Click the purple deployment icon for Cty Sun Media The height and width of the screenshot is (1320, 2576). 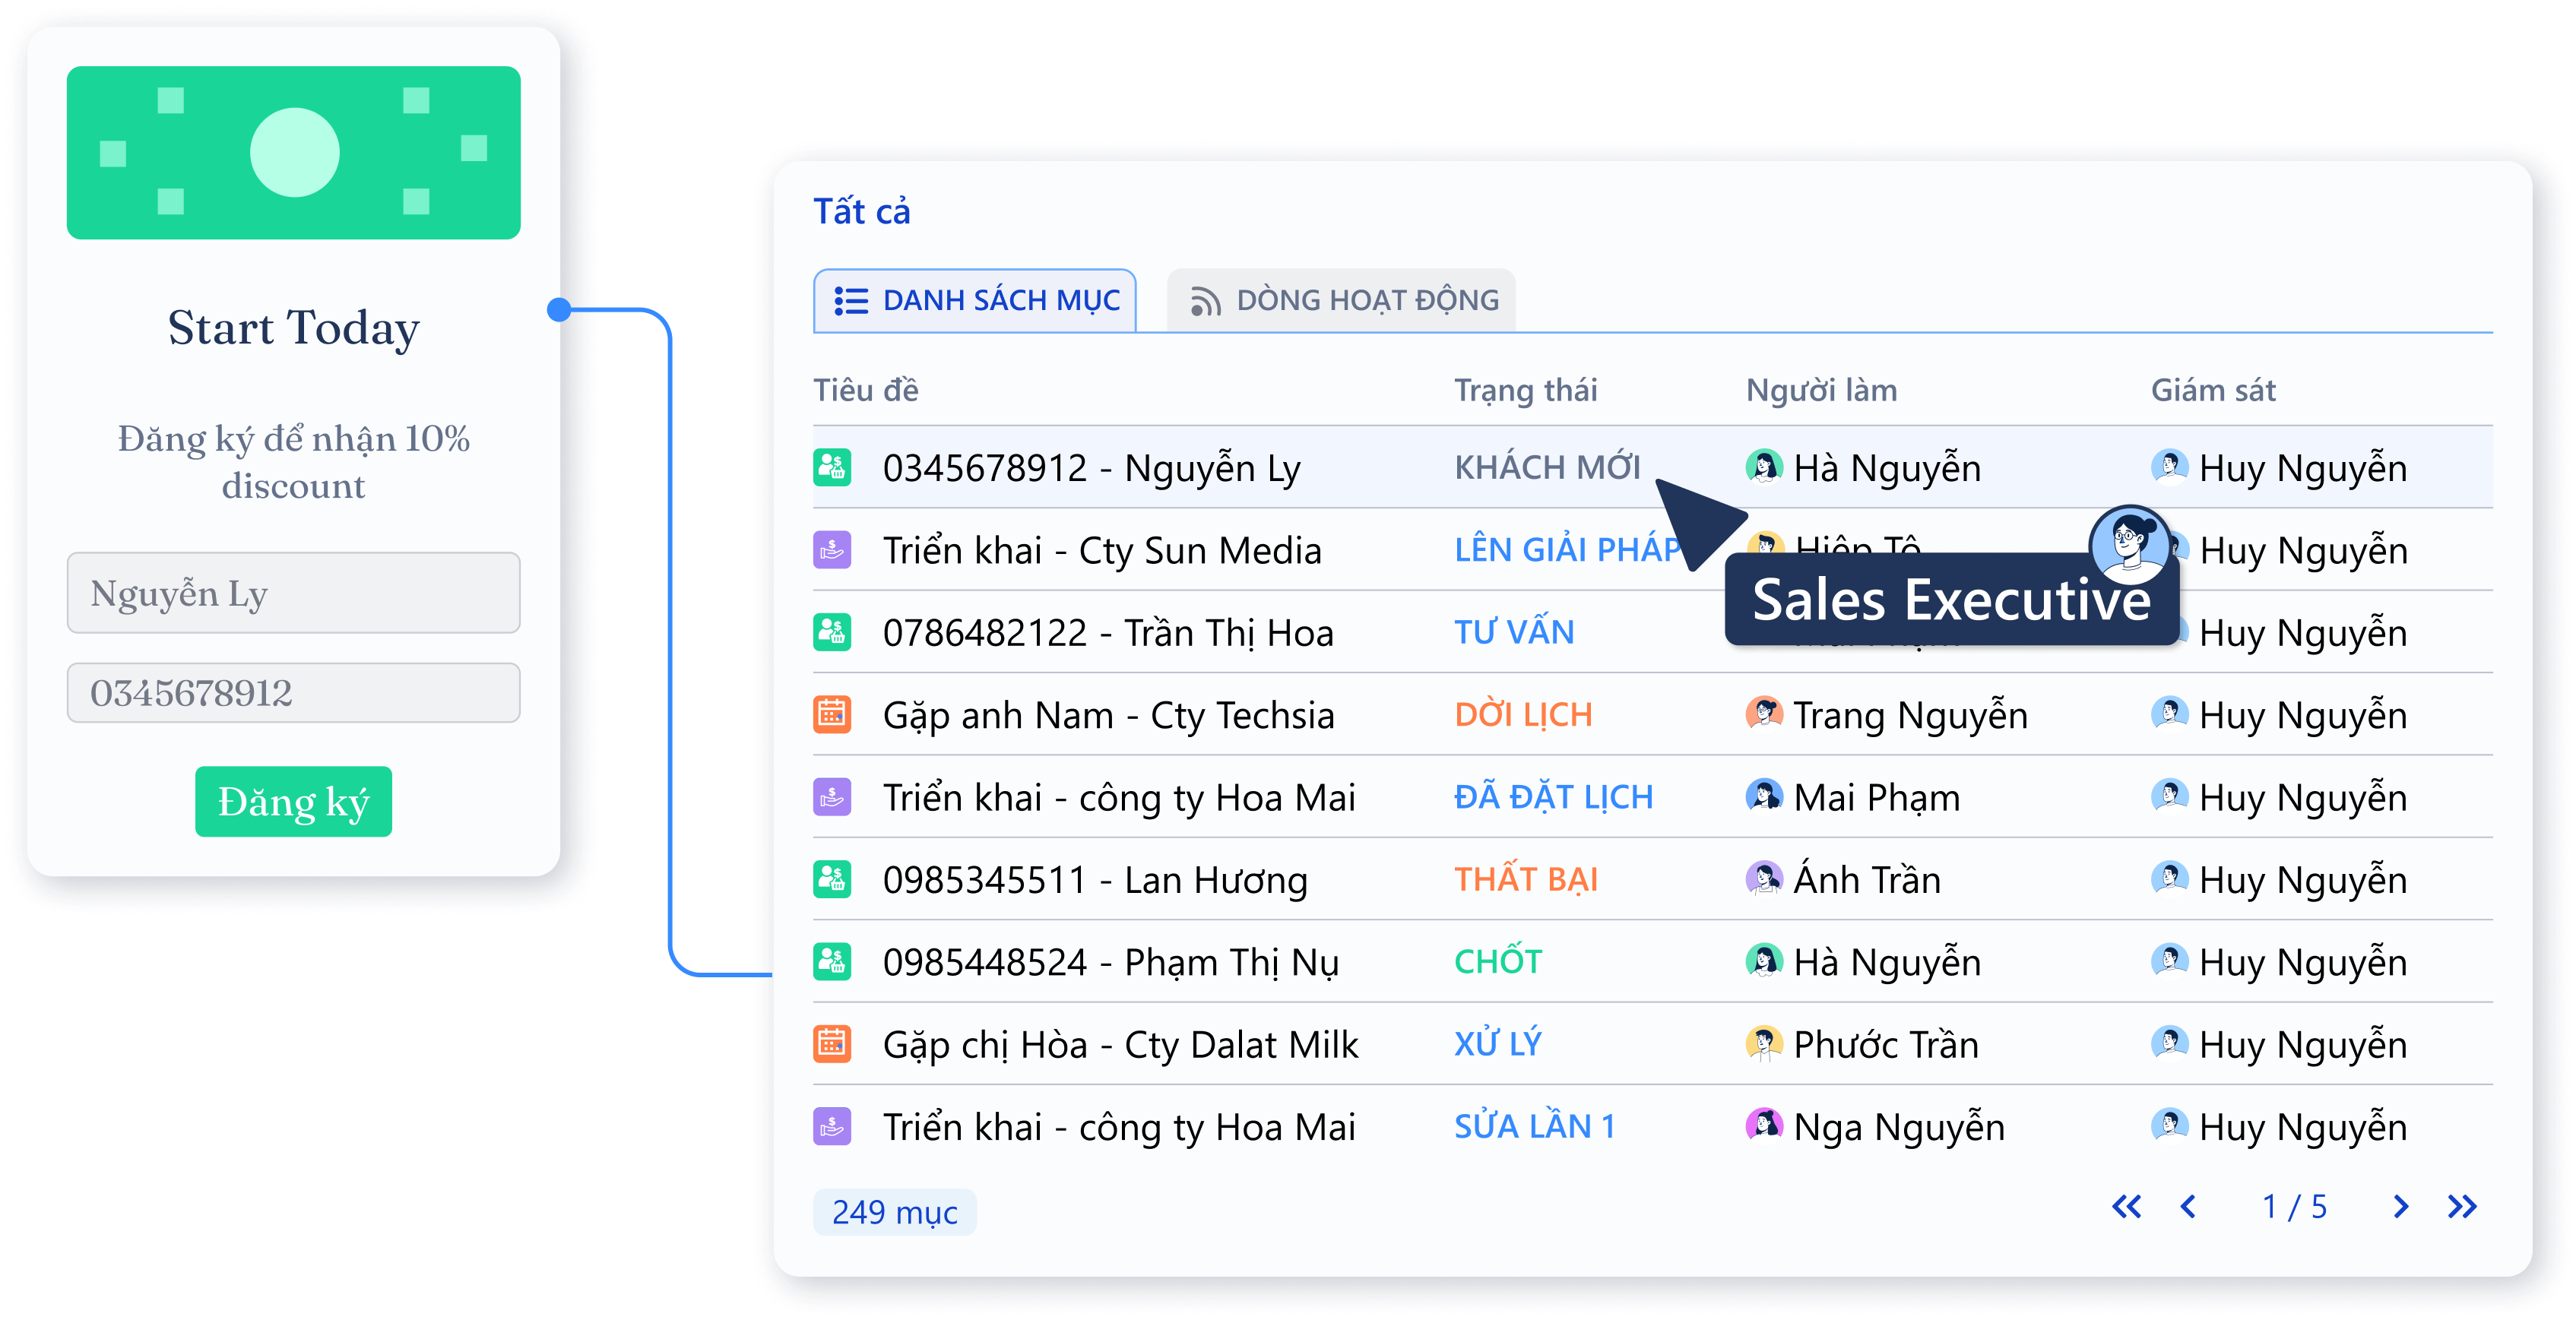click(x=832, y=549)
